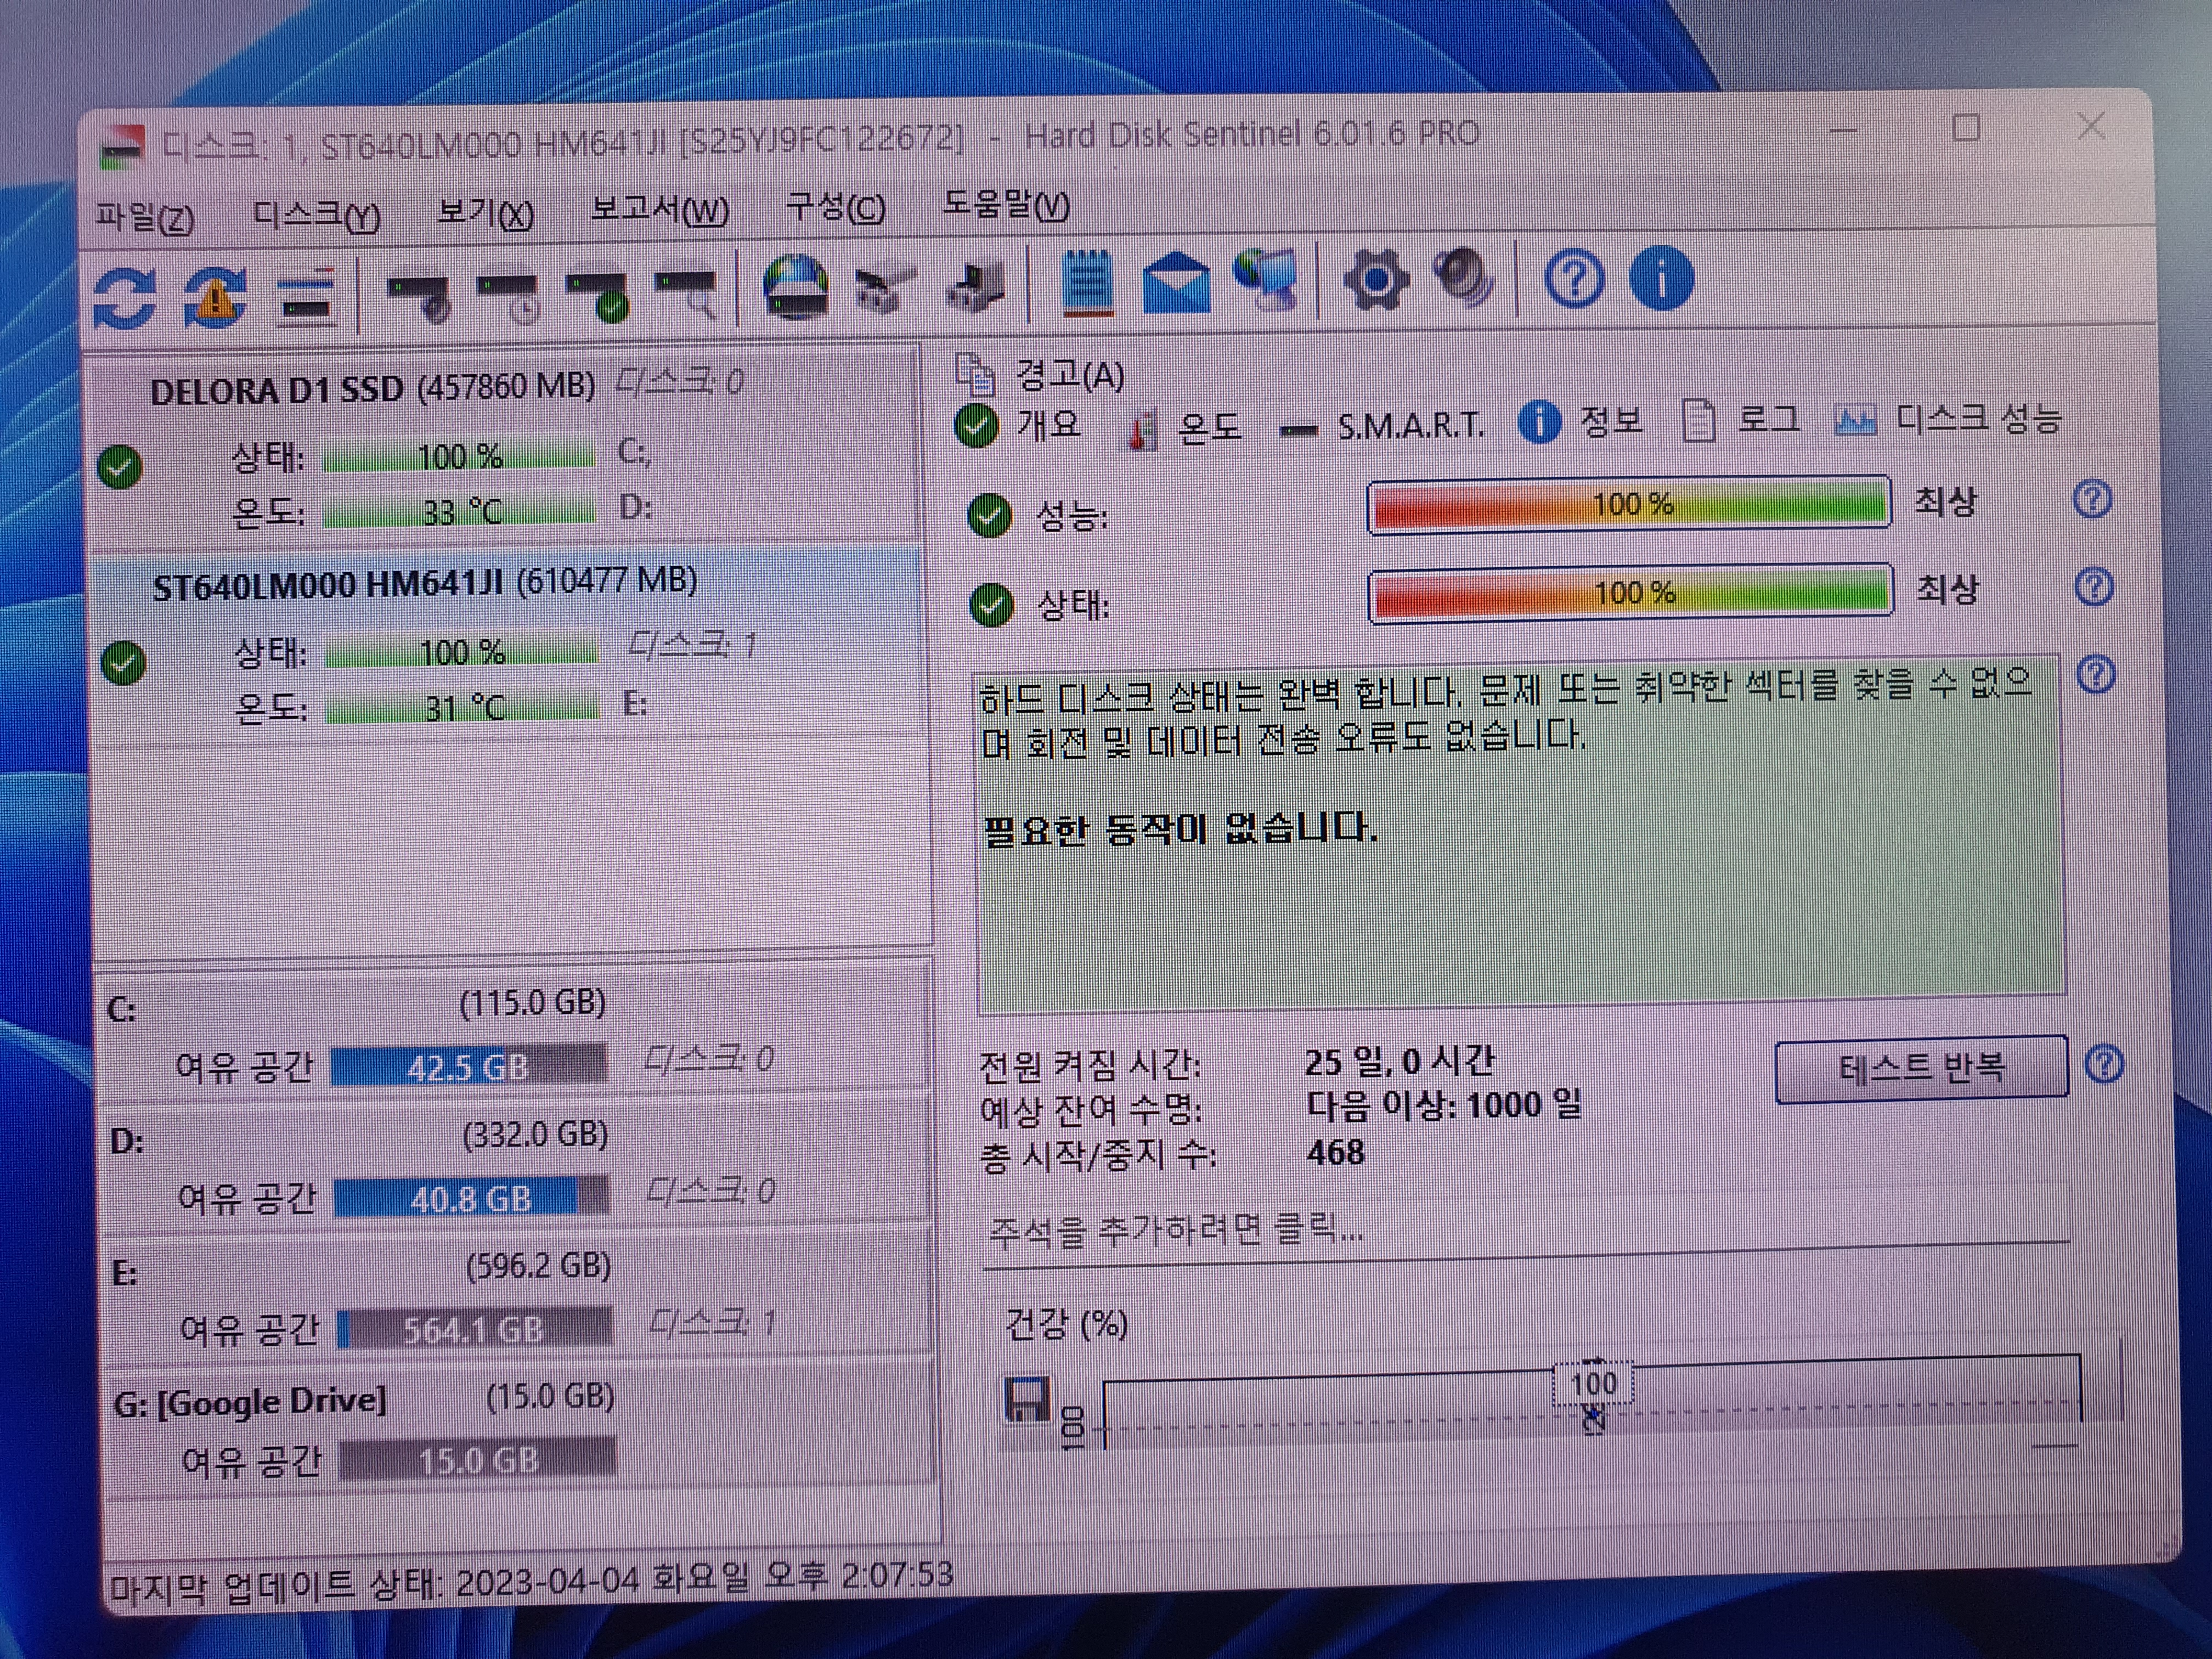Click the disk with green checkmark icon
2212x1659 pixels.
(x=597, y=297)
